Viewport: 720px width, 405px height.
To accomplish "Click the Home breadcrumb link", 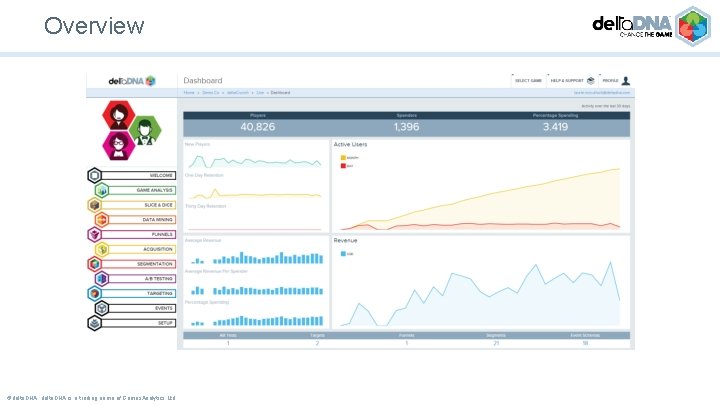I will (189, 93).
